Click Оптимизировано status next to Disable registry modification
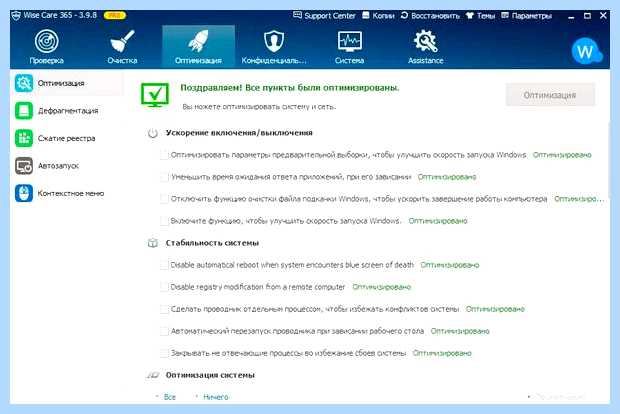Viewport: 620px width, 414px height. (382, 287)
